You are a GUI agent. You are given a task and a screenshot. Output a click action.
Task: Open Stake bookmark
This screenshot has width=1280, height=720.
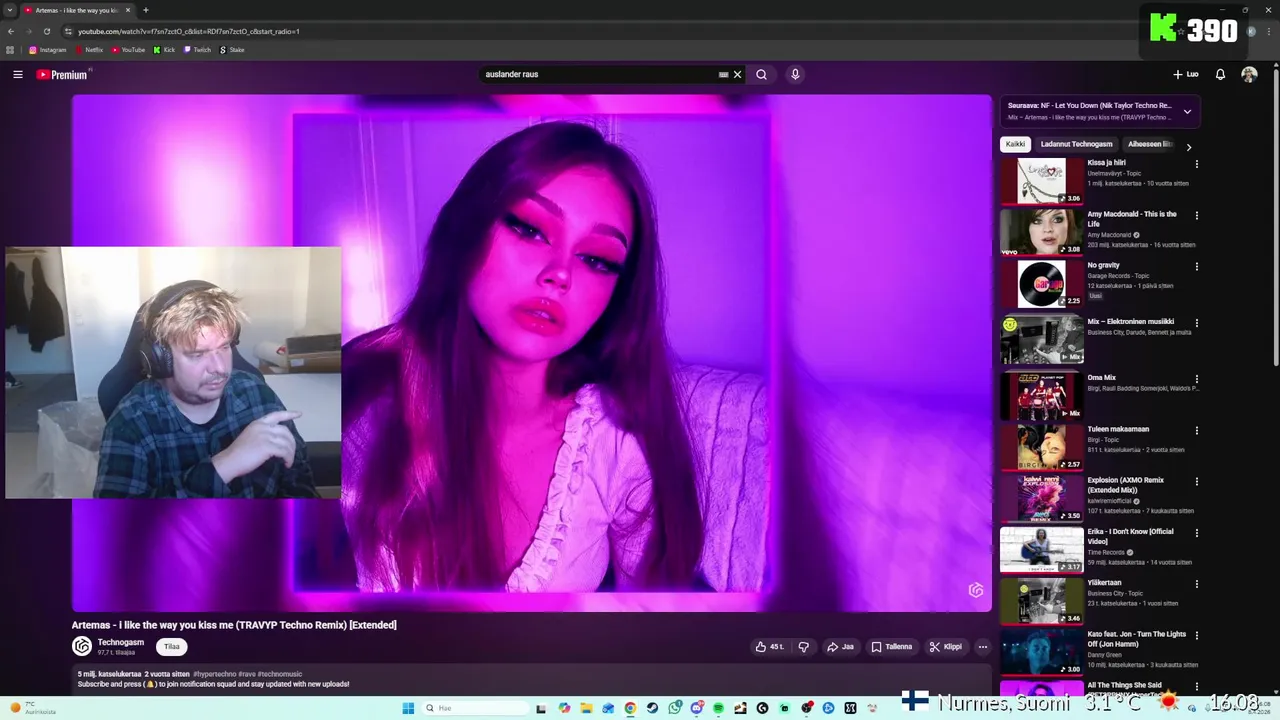tap(232, 49)
